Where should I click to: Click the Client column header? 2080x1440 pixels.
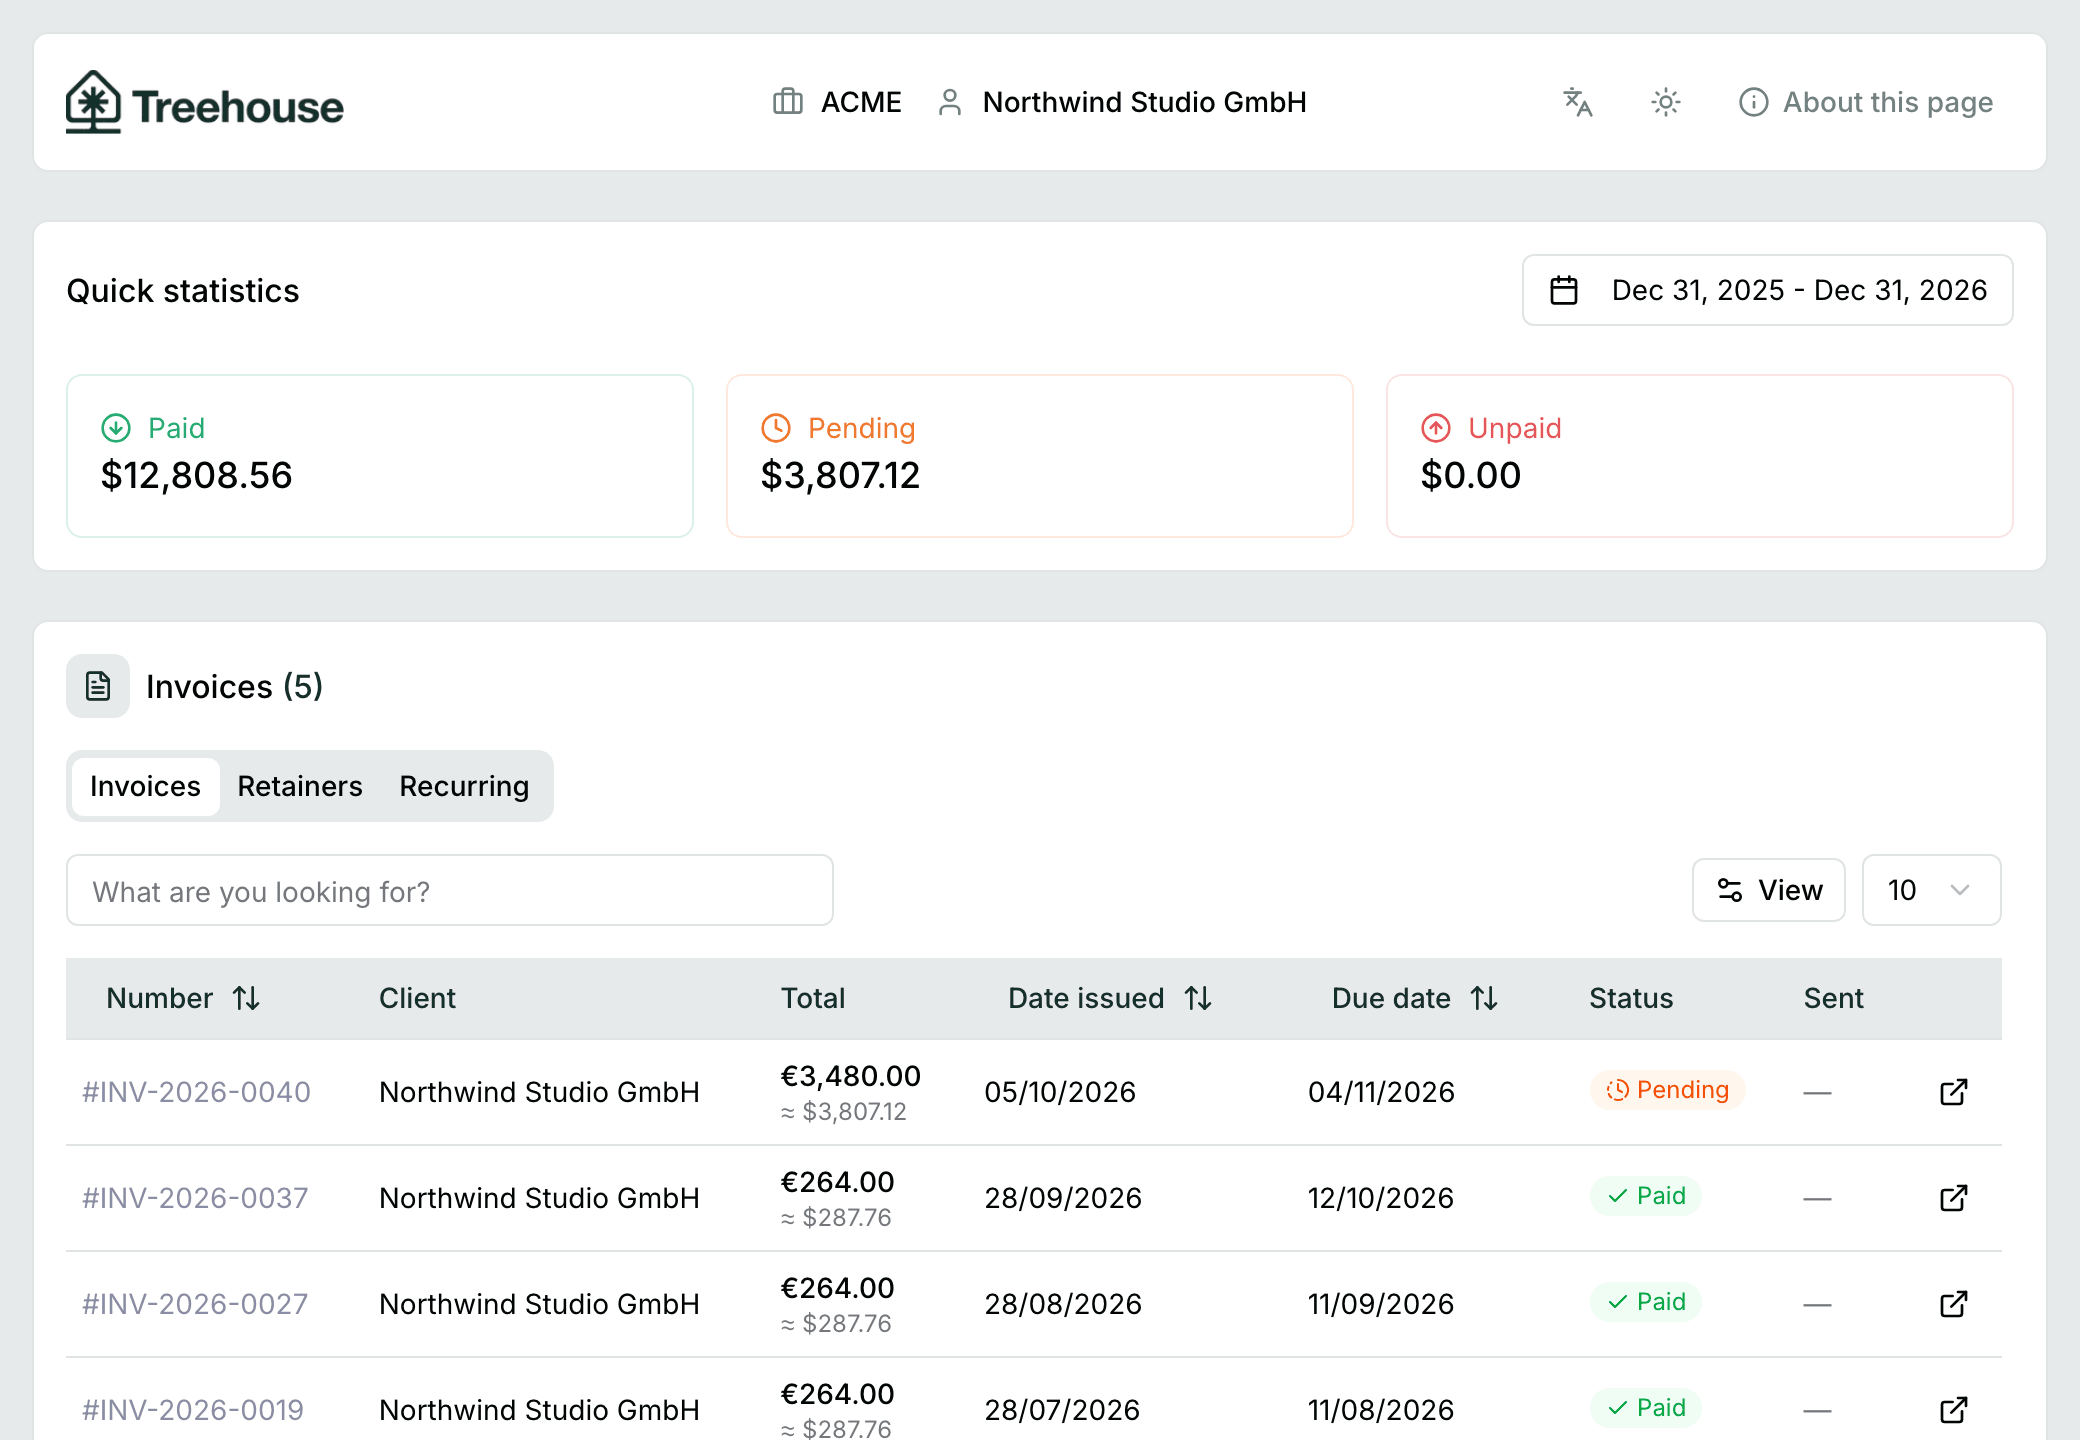coord(417,998)
